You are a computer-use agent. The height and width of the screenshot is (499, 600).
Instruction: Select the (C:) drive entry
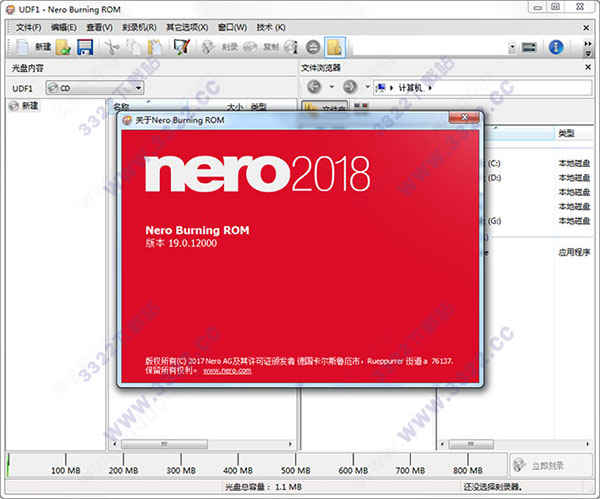494,163
